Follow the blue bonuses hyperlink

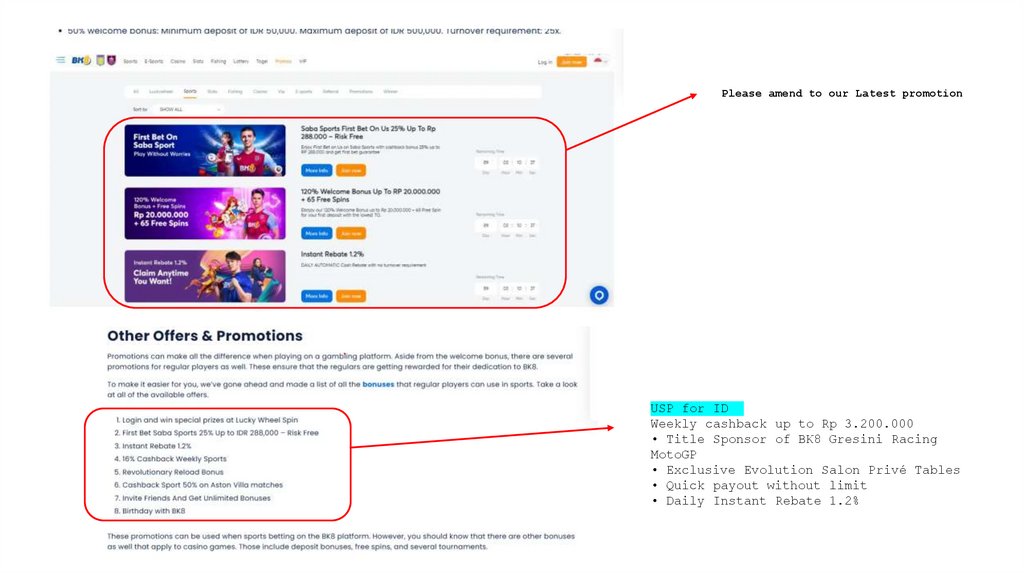pos(378,385)
